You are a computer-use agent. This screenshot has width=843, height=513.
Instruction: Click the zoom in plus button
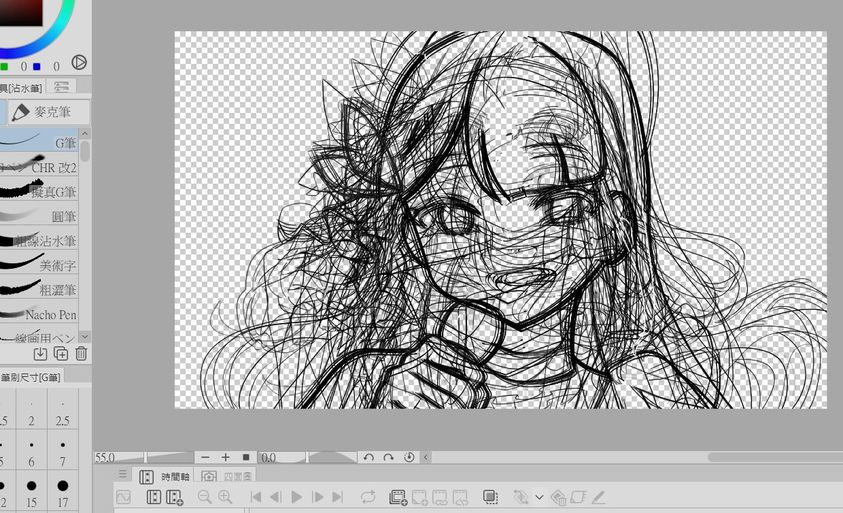click(x=225, y=458)
